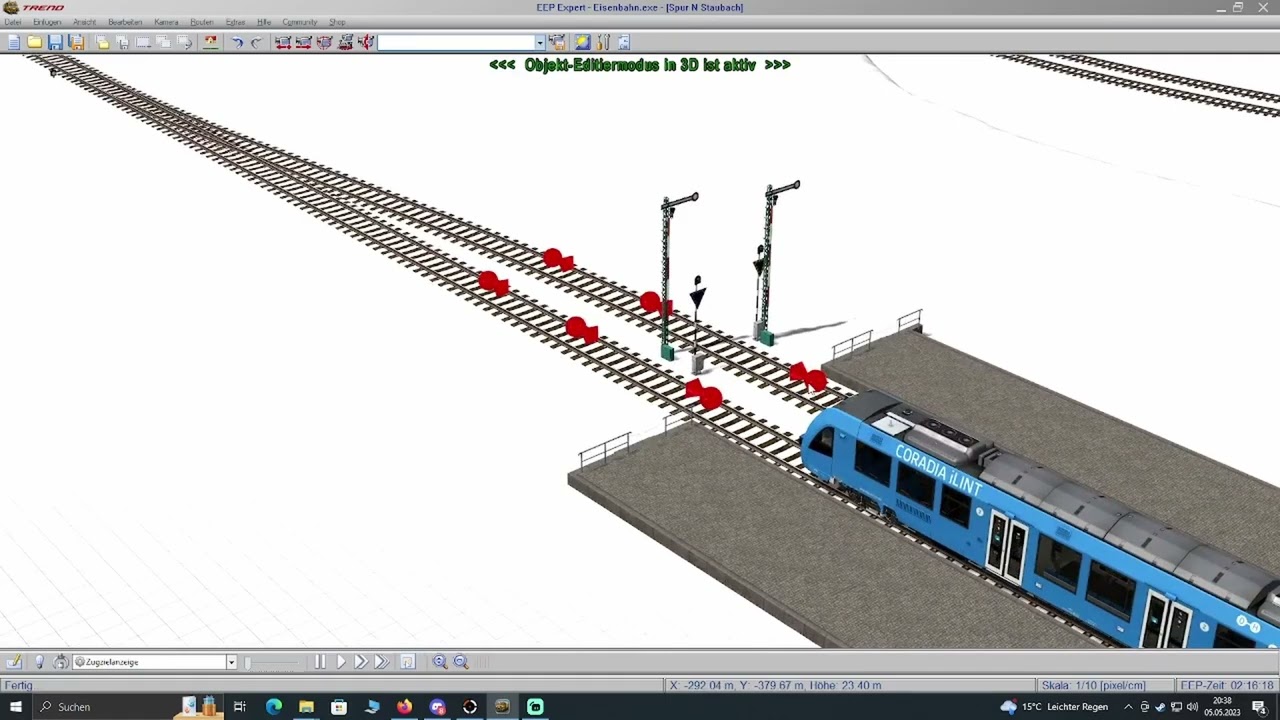This screenshot has height=720, width=1280.
Task: Open the Ansicht menu
Action: [84, 22]
